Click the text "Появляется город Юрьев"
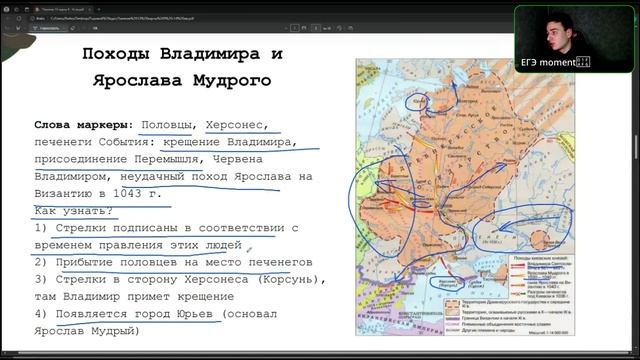This screenshot has height=360, width=640. pos(134,314)
